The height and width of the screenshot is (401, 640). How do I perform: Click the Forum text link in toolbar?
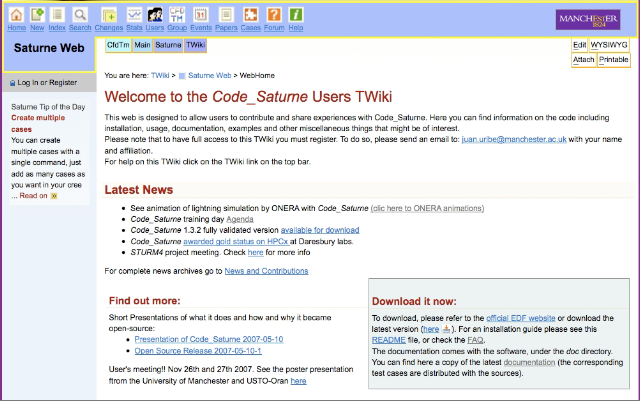(274, 28)
